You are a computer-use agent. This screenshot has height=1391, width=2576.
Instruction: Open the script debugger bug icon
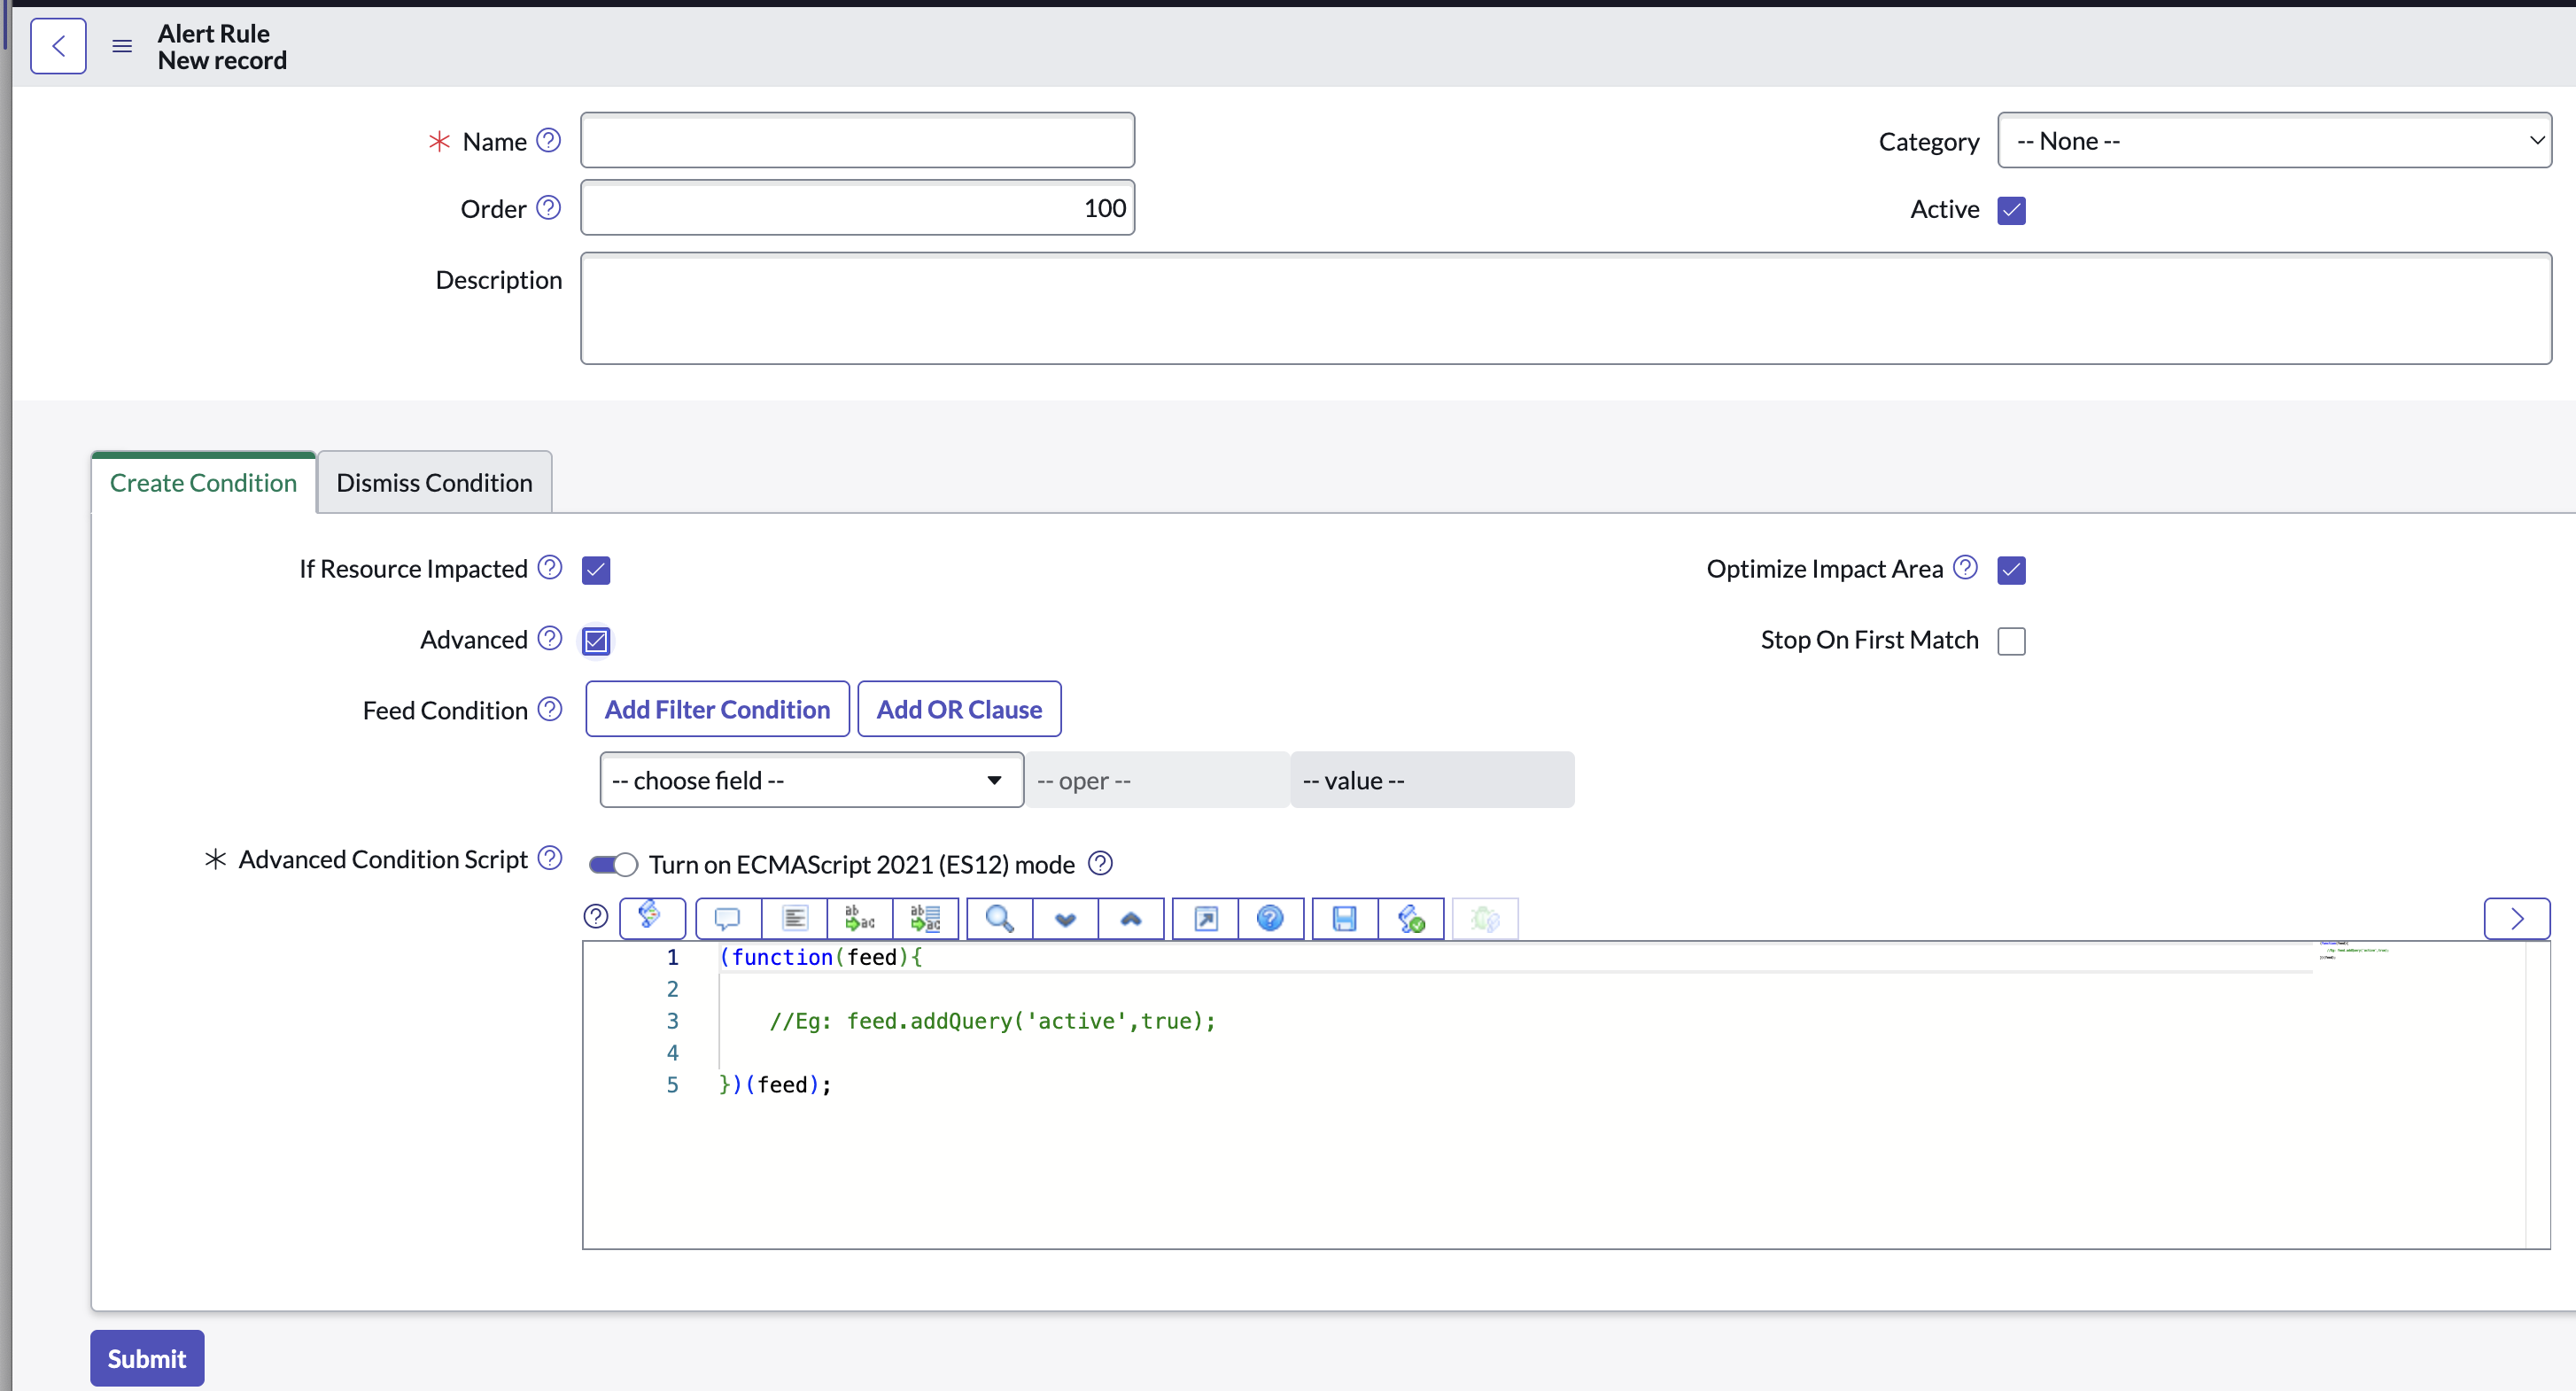(1486, 918)
